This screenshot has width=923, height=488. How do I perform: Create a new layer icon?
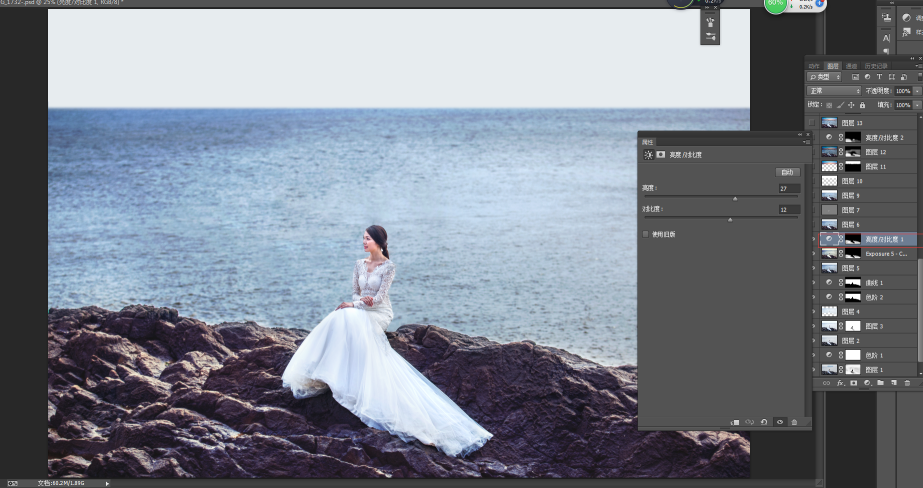894,383
